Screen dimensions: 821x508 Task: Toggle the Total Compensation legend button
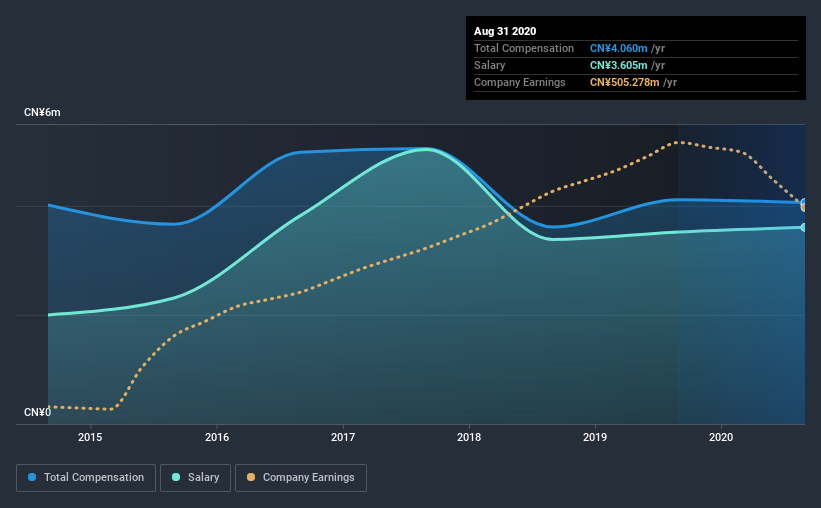point(86,478)
